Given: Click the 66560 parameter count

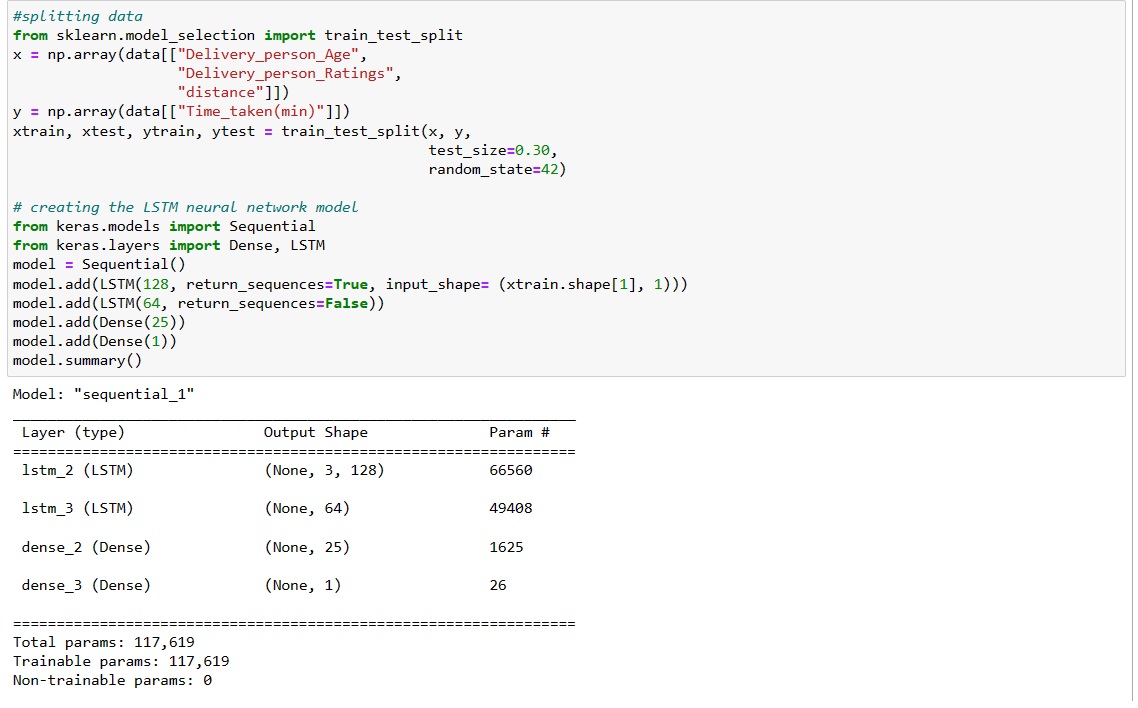Looking at the screenshot, I should click(510, 470).
